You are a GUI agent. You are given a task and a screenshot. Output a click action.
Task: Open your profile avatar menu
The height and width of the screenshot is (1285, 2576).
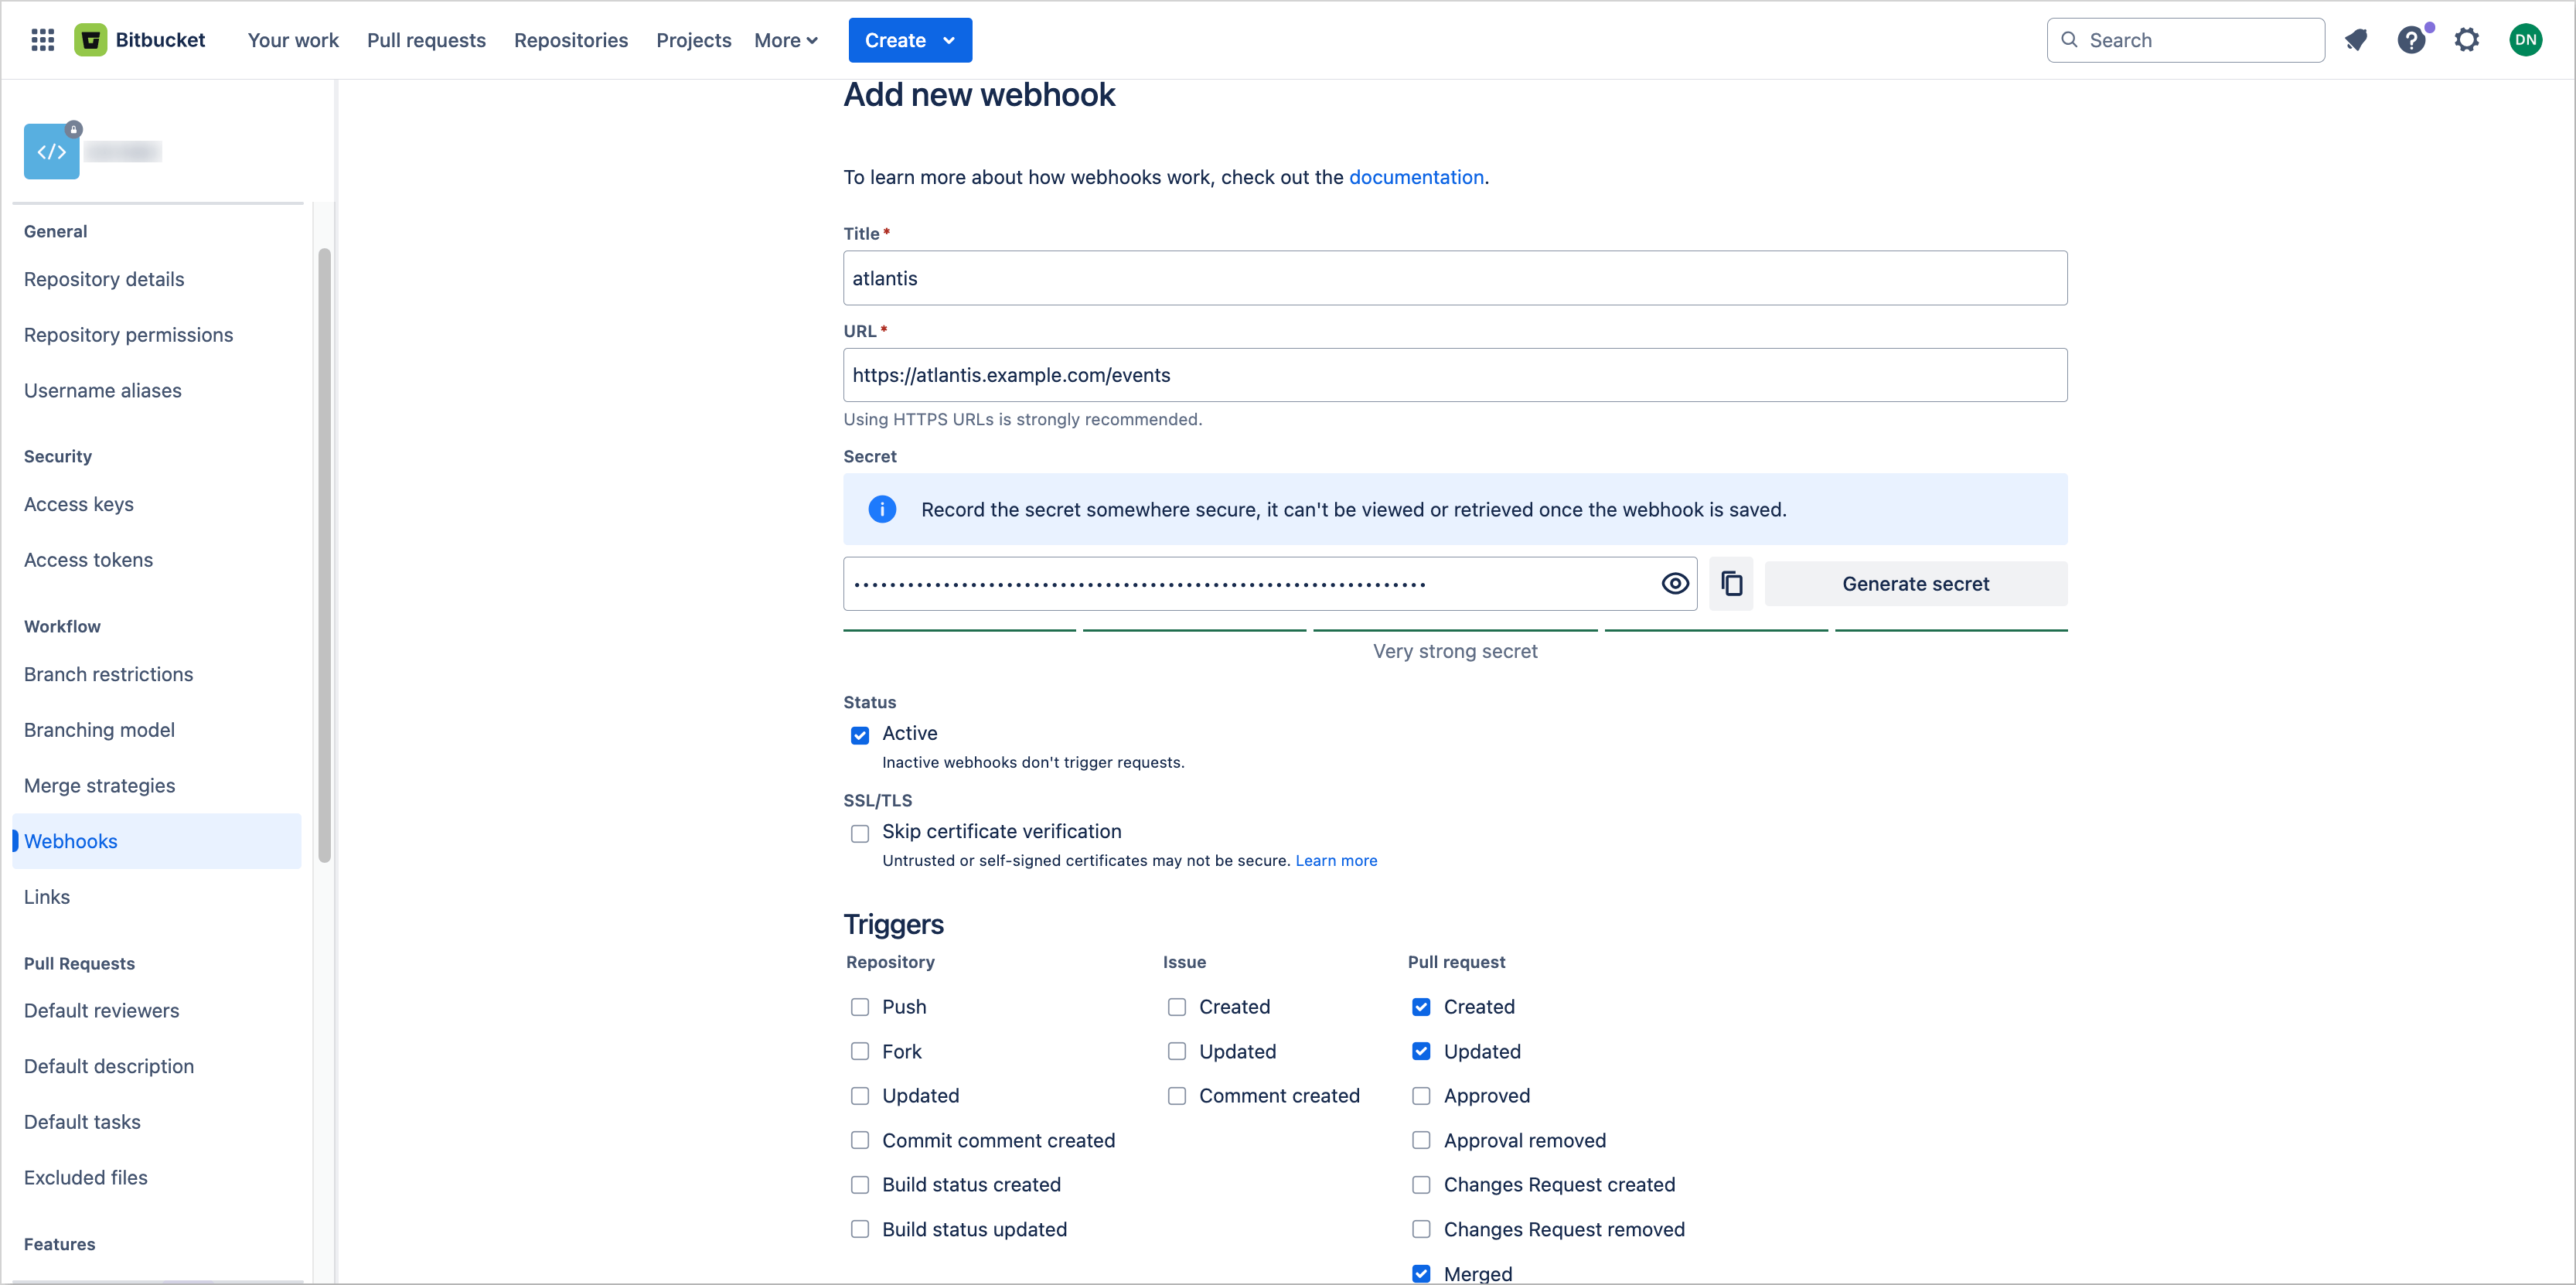[2525, 40]
